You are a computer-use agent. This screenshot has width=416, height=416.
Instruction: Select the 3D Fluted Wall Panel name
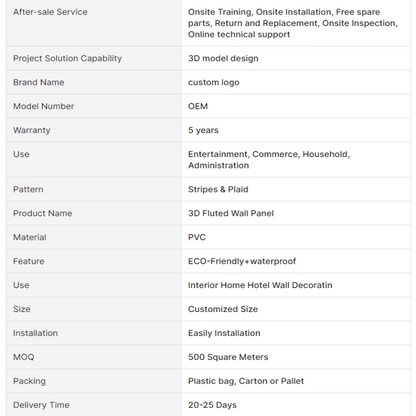231,213
